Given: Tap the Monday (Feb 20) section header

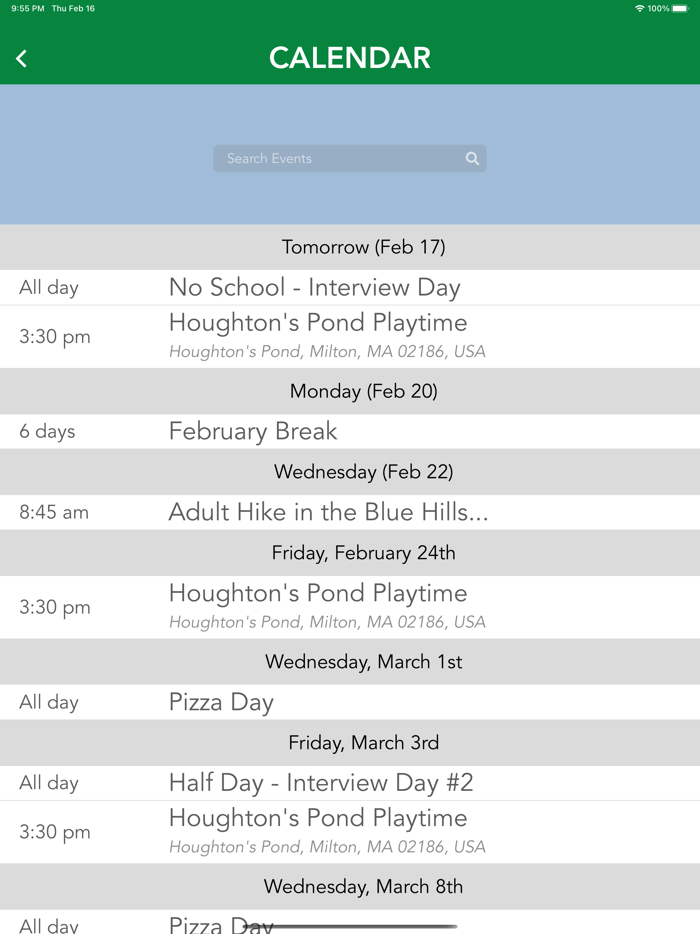Looking at the screenshot, I should (x=363, y=391).
